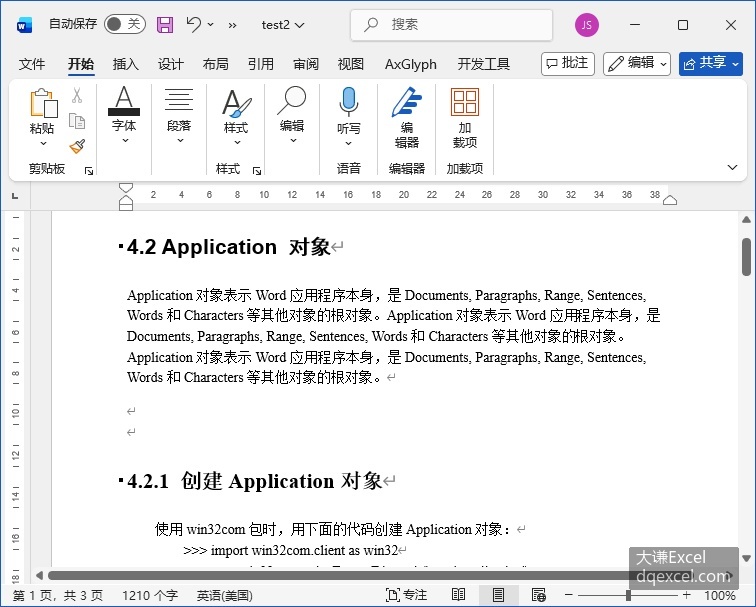Click the zoom out minus button

[569, 595]
